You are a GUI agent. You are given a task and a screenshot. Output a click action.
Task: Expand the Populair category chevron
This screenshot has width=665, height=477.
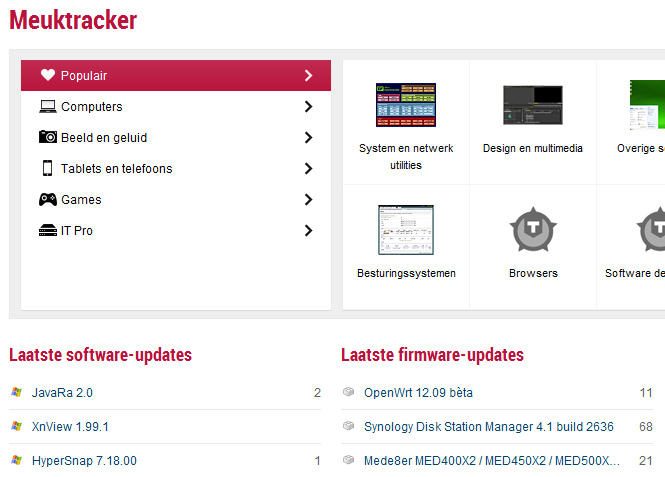(x=309, y=75)
